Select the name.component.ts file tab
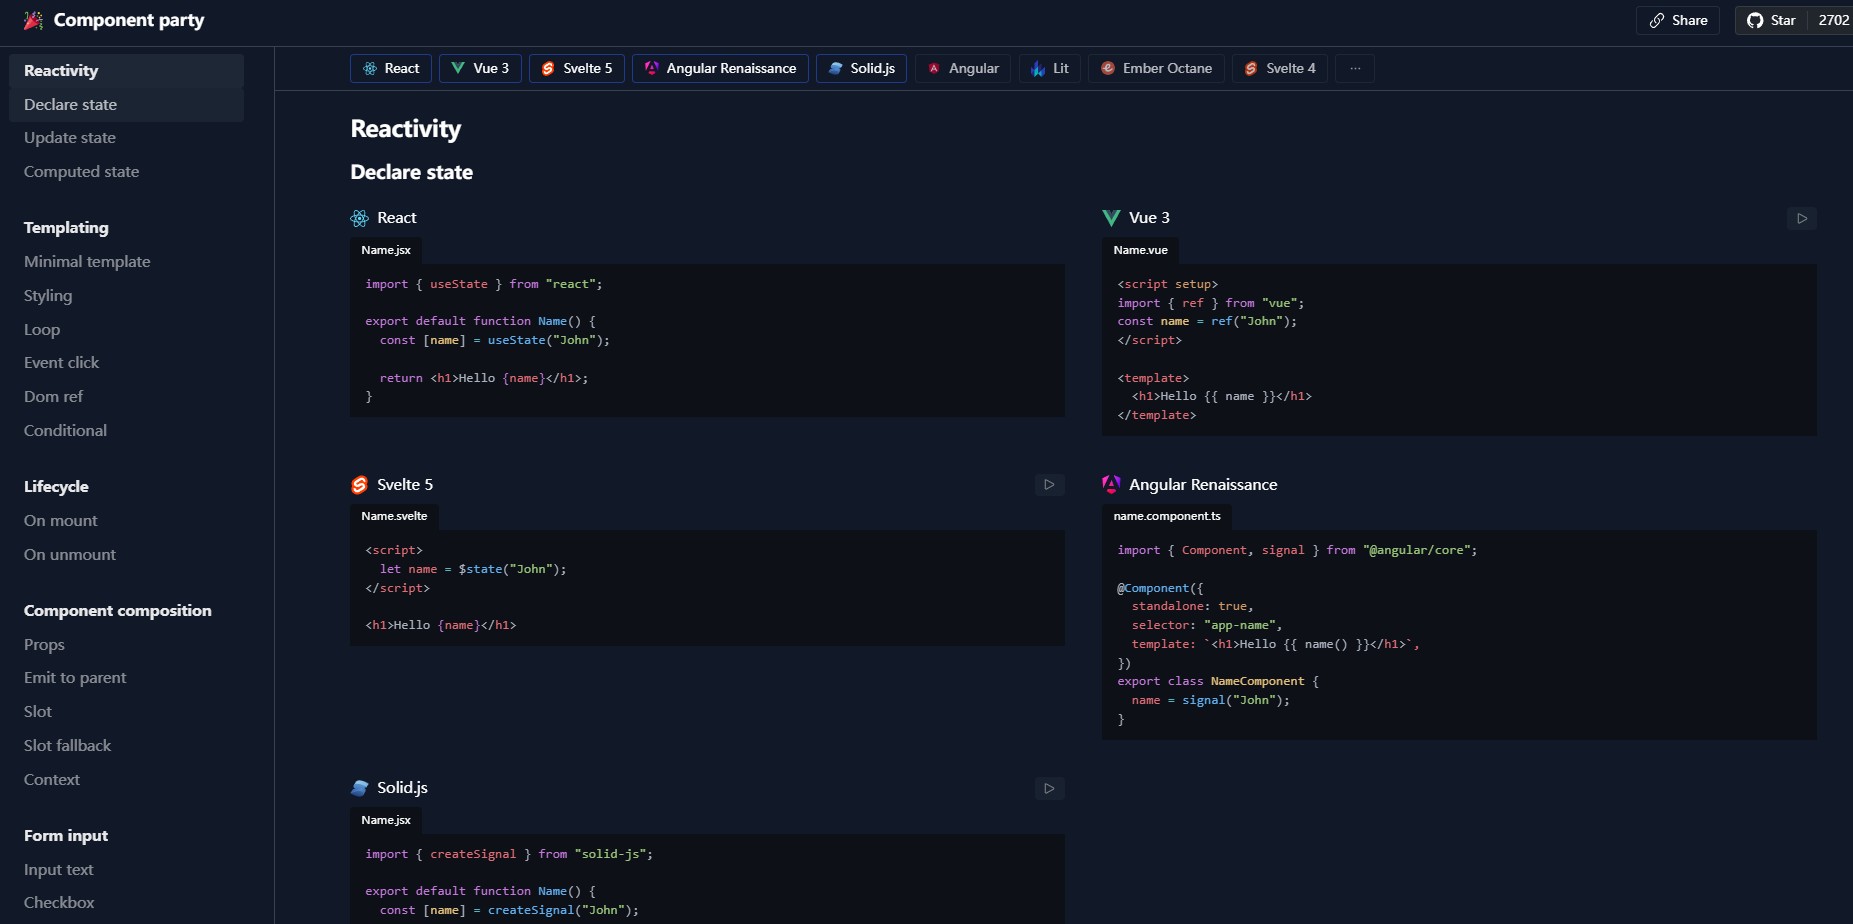 [x=1167, y=516]
